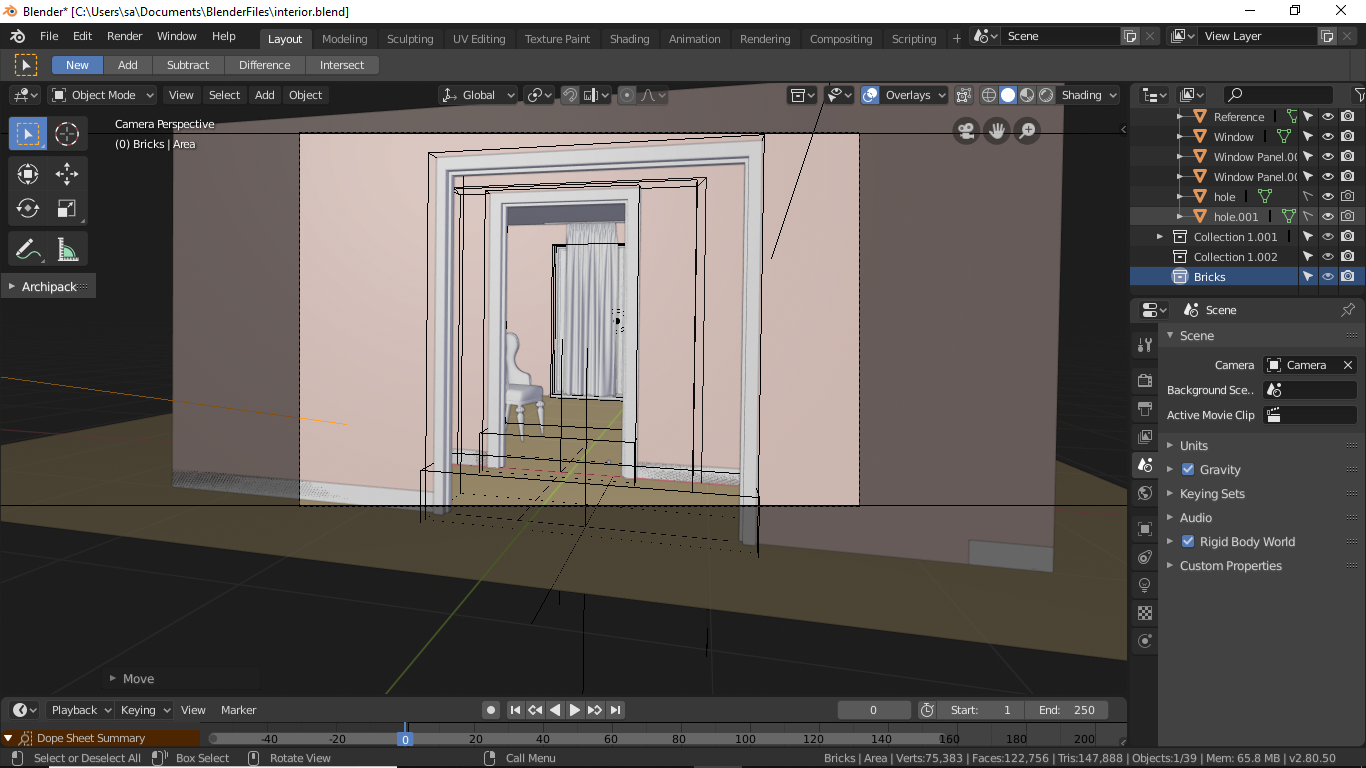1366x768 pixels.
Task: Open the Render menu
Action: pos(125,36)
